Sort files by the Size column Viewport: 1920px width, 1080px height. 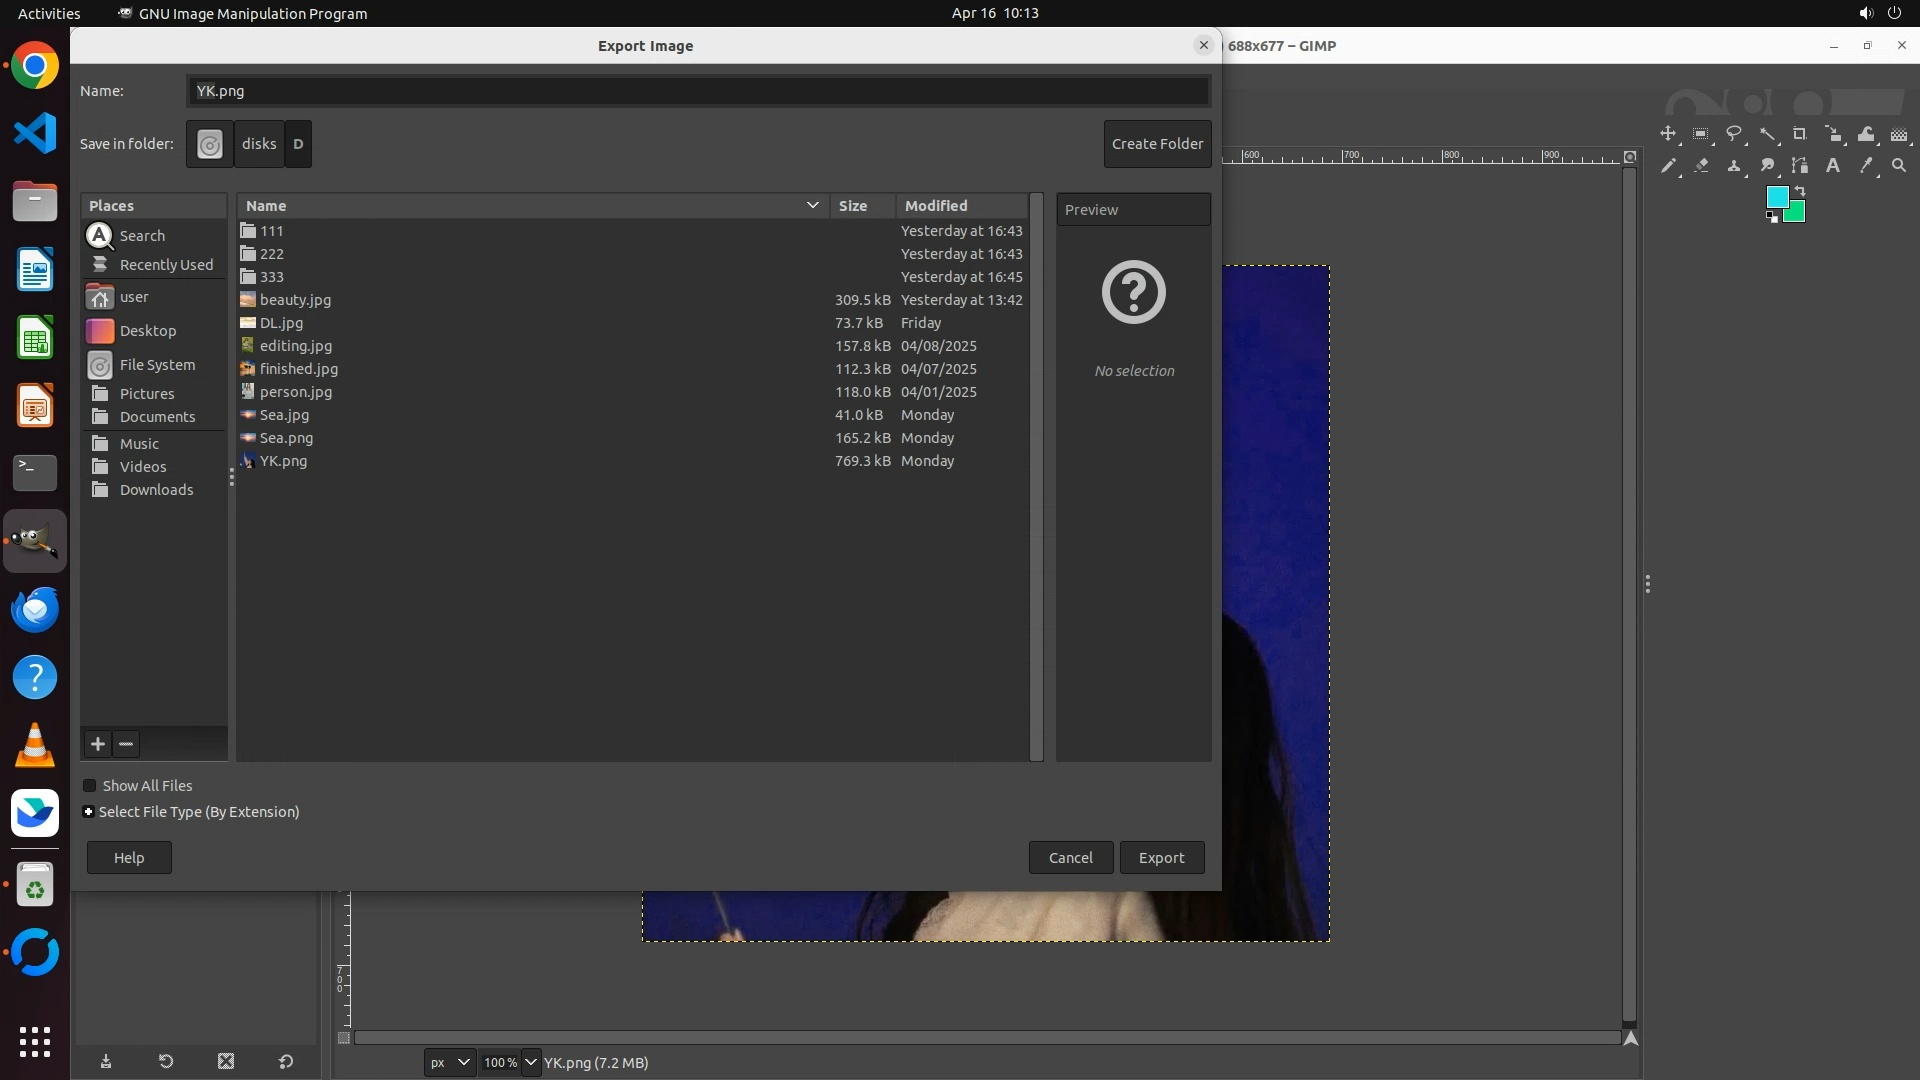(853, 206)
